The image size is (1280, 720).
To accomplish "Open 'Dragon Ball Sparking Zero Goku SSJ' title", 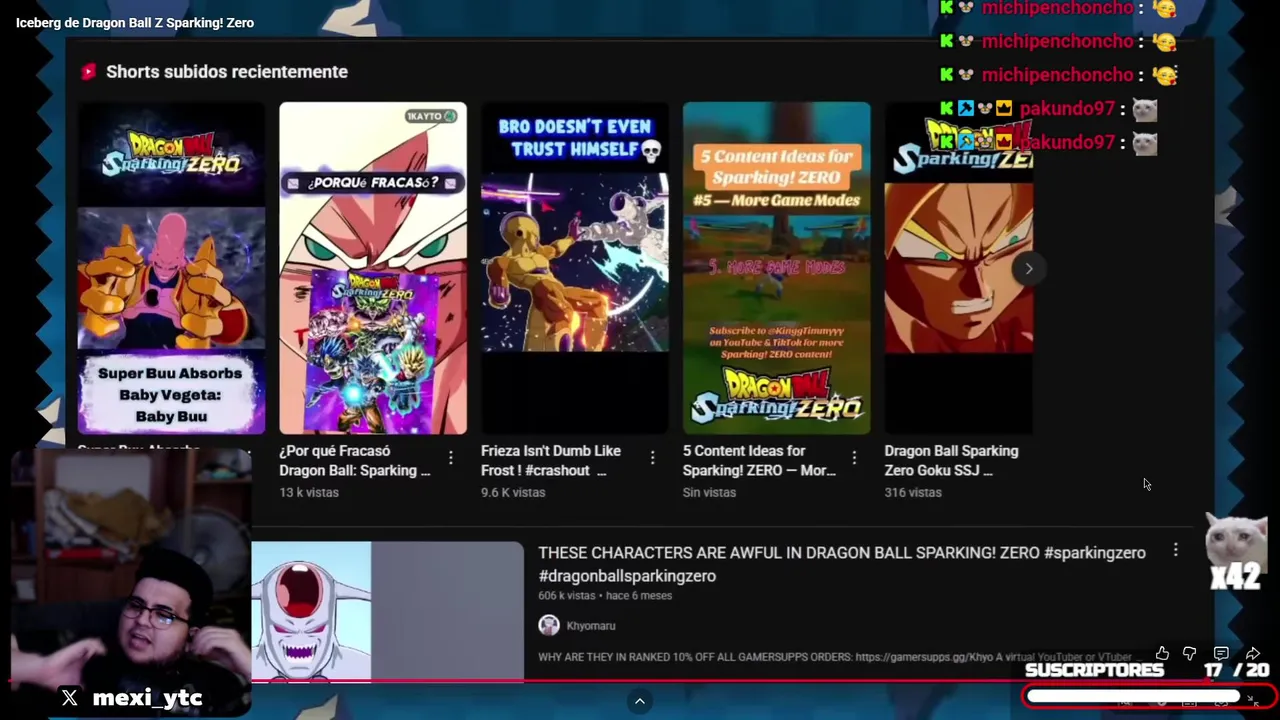I will 951,461.
